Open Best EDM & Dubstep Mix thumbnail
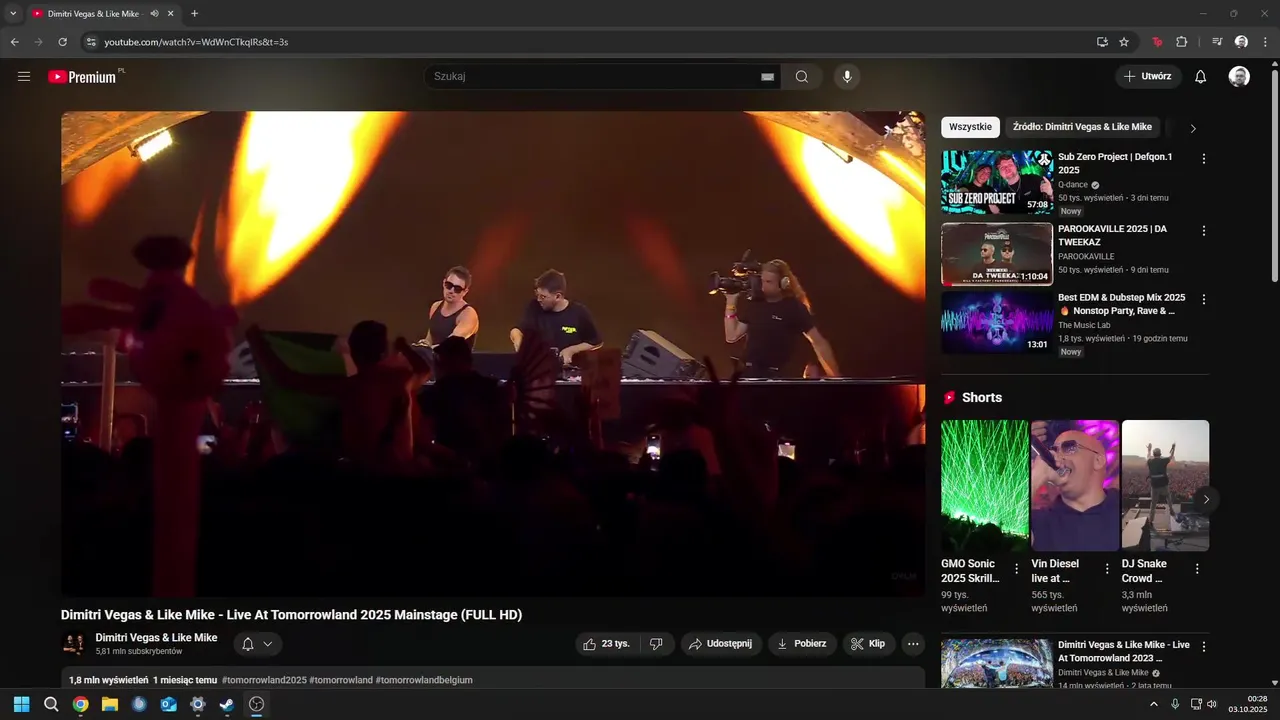The width and height of the screenshot is (1280, 720). [x=997, y=323]
